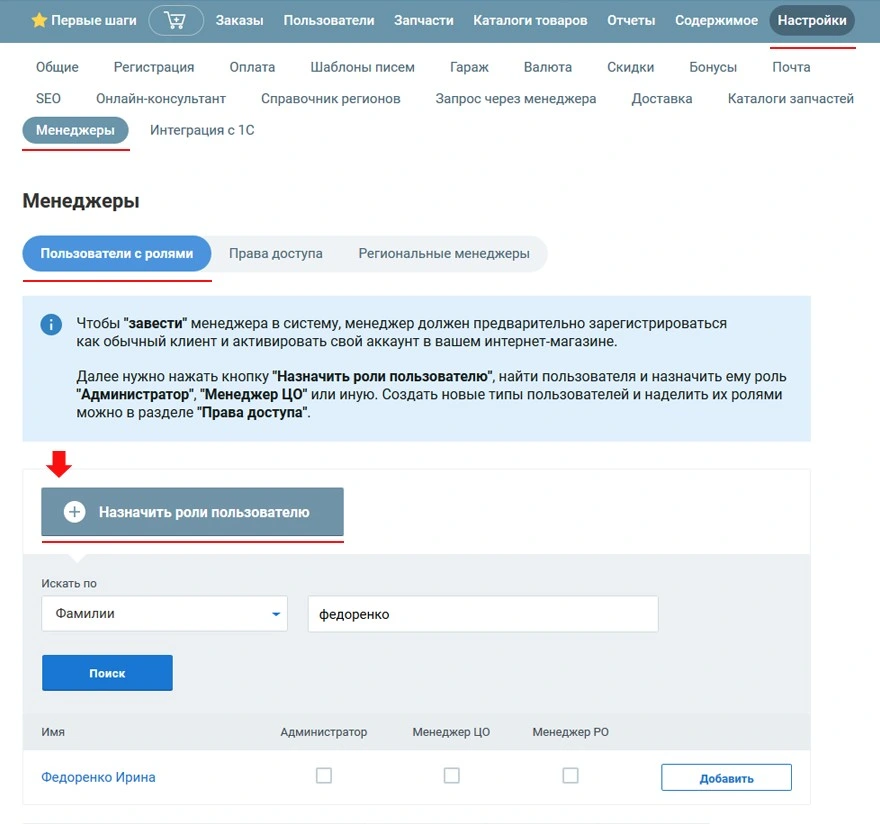Open the Пользователи menu

[329, 21]
